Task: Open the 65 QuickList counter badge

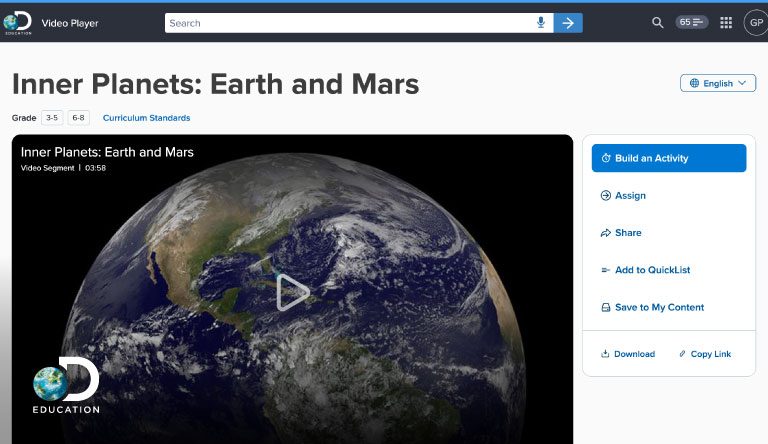Action: click(x=692, y=22)
